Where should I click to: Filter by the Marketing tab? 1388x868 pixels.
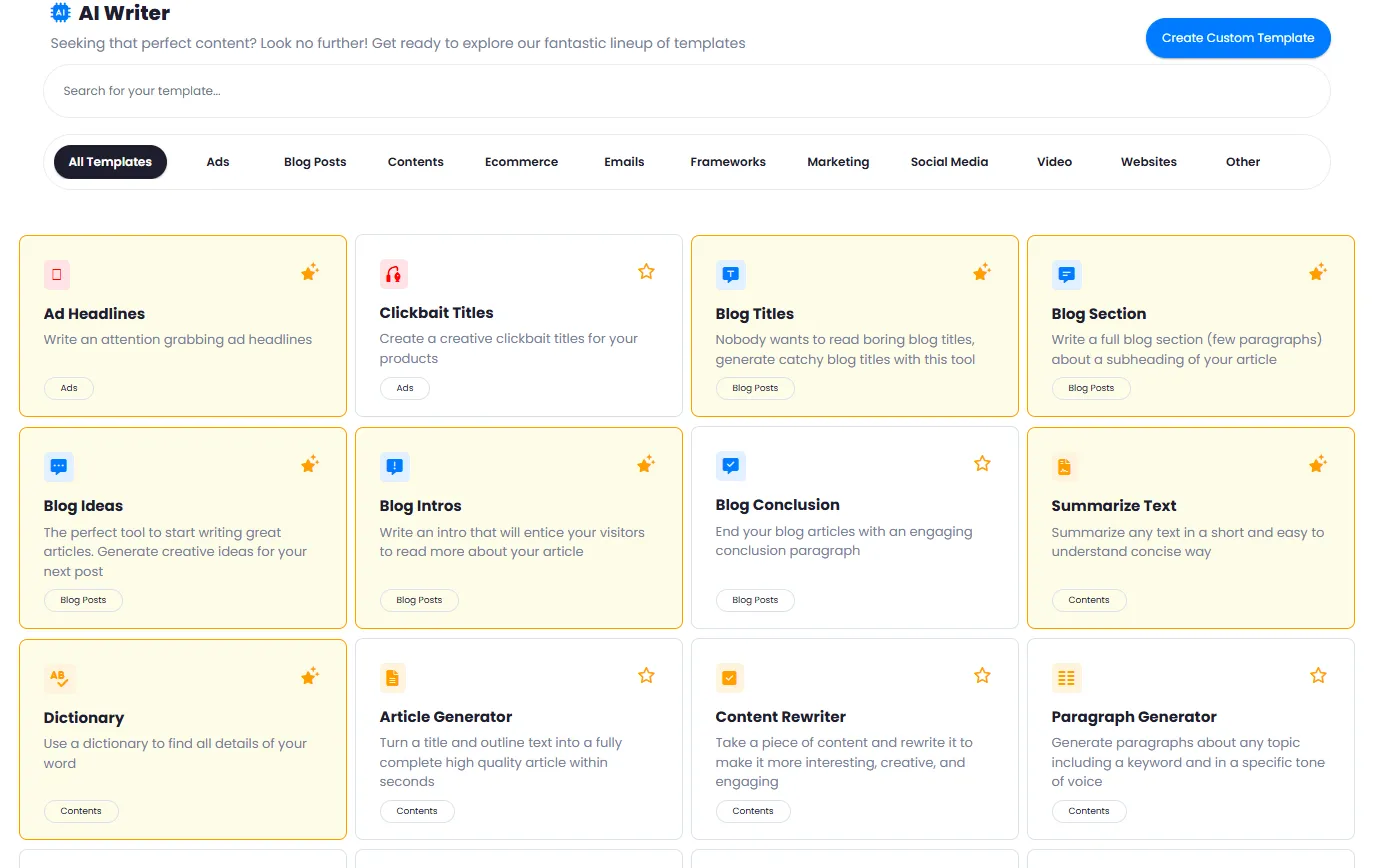(838, 162)
